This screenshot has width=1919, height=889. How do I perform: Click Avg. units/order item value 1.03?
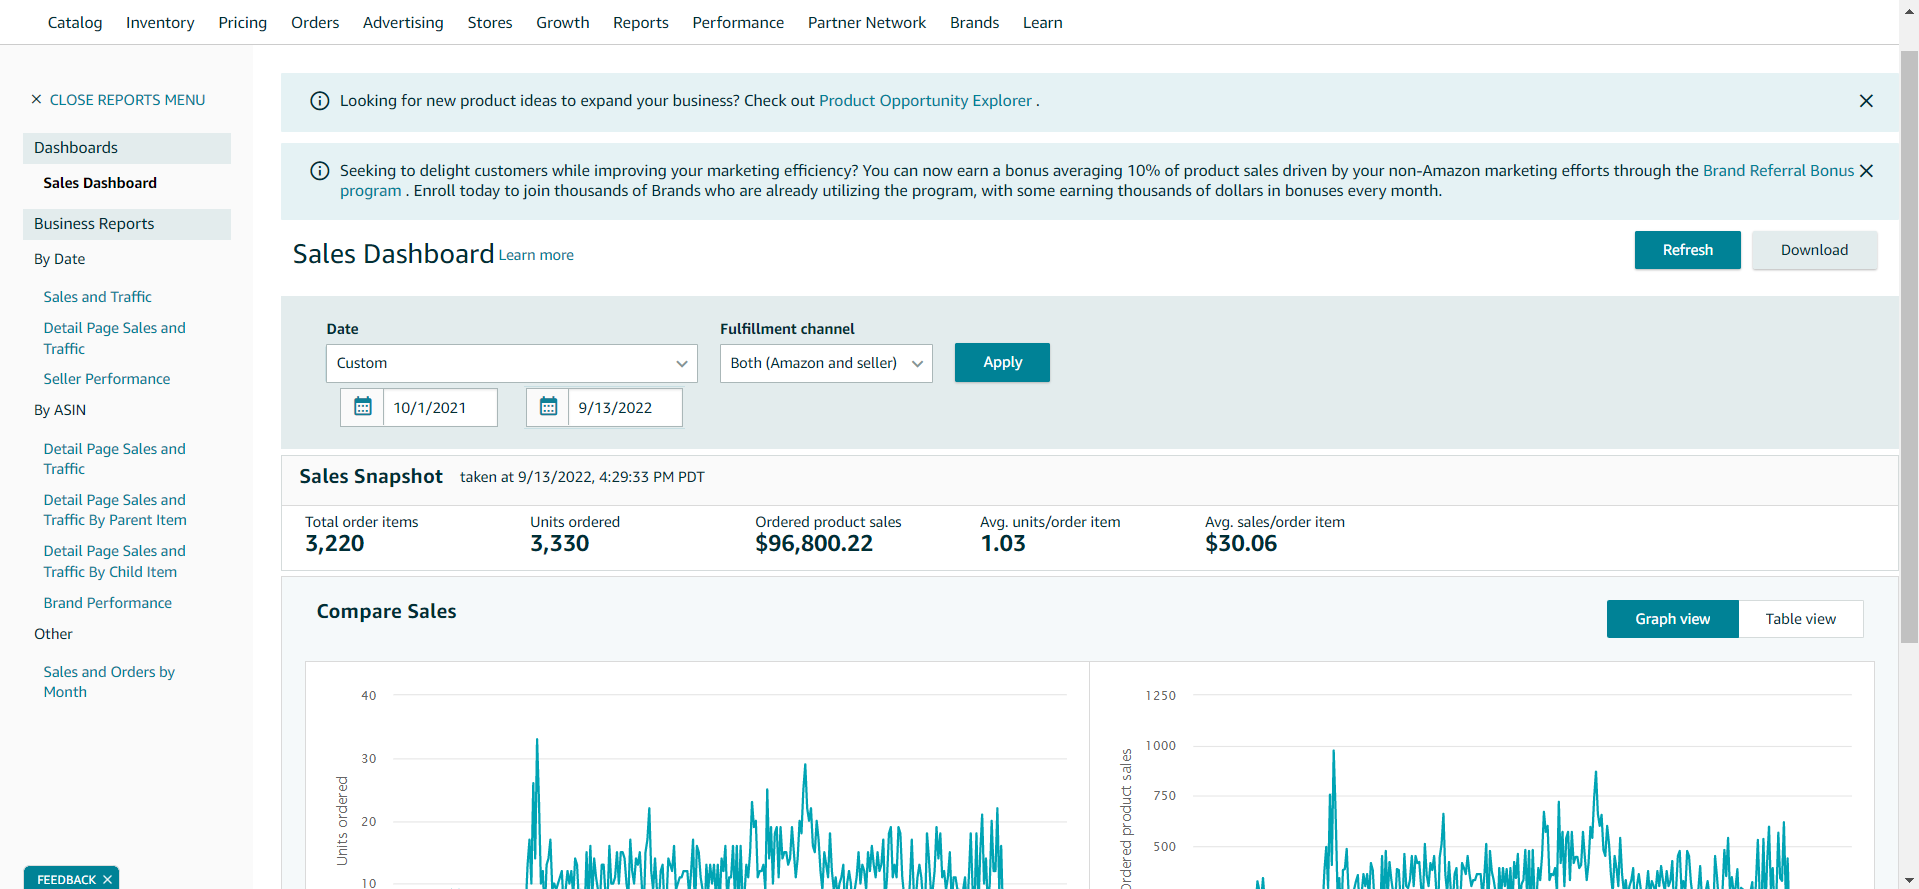[1003, 544]
